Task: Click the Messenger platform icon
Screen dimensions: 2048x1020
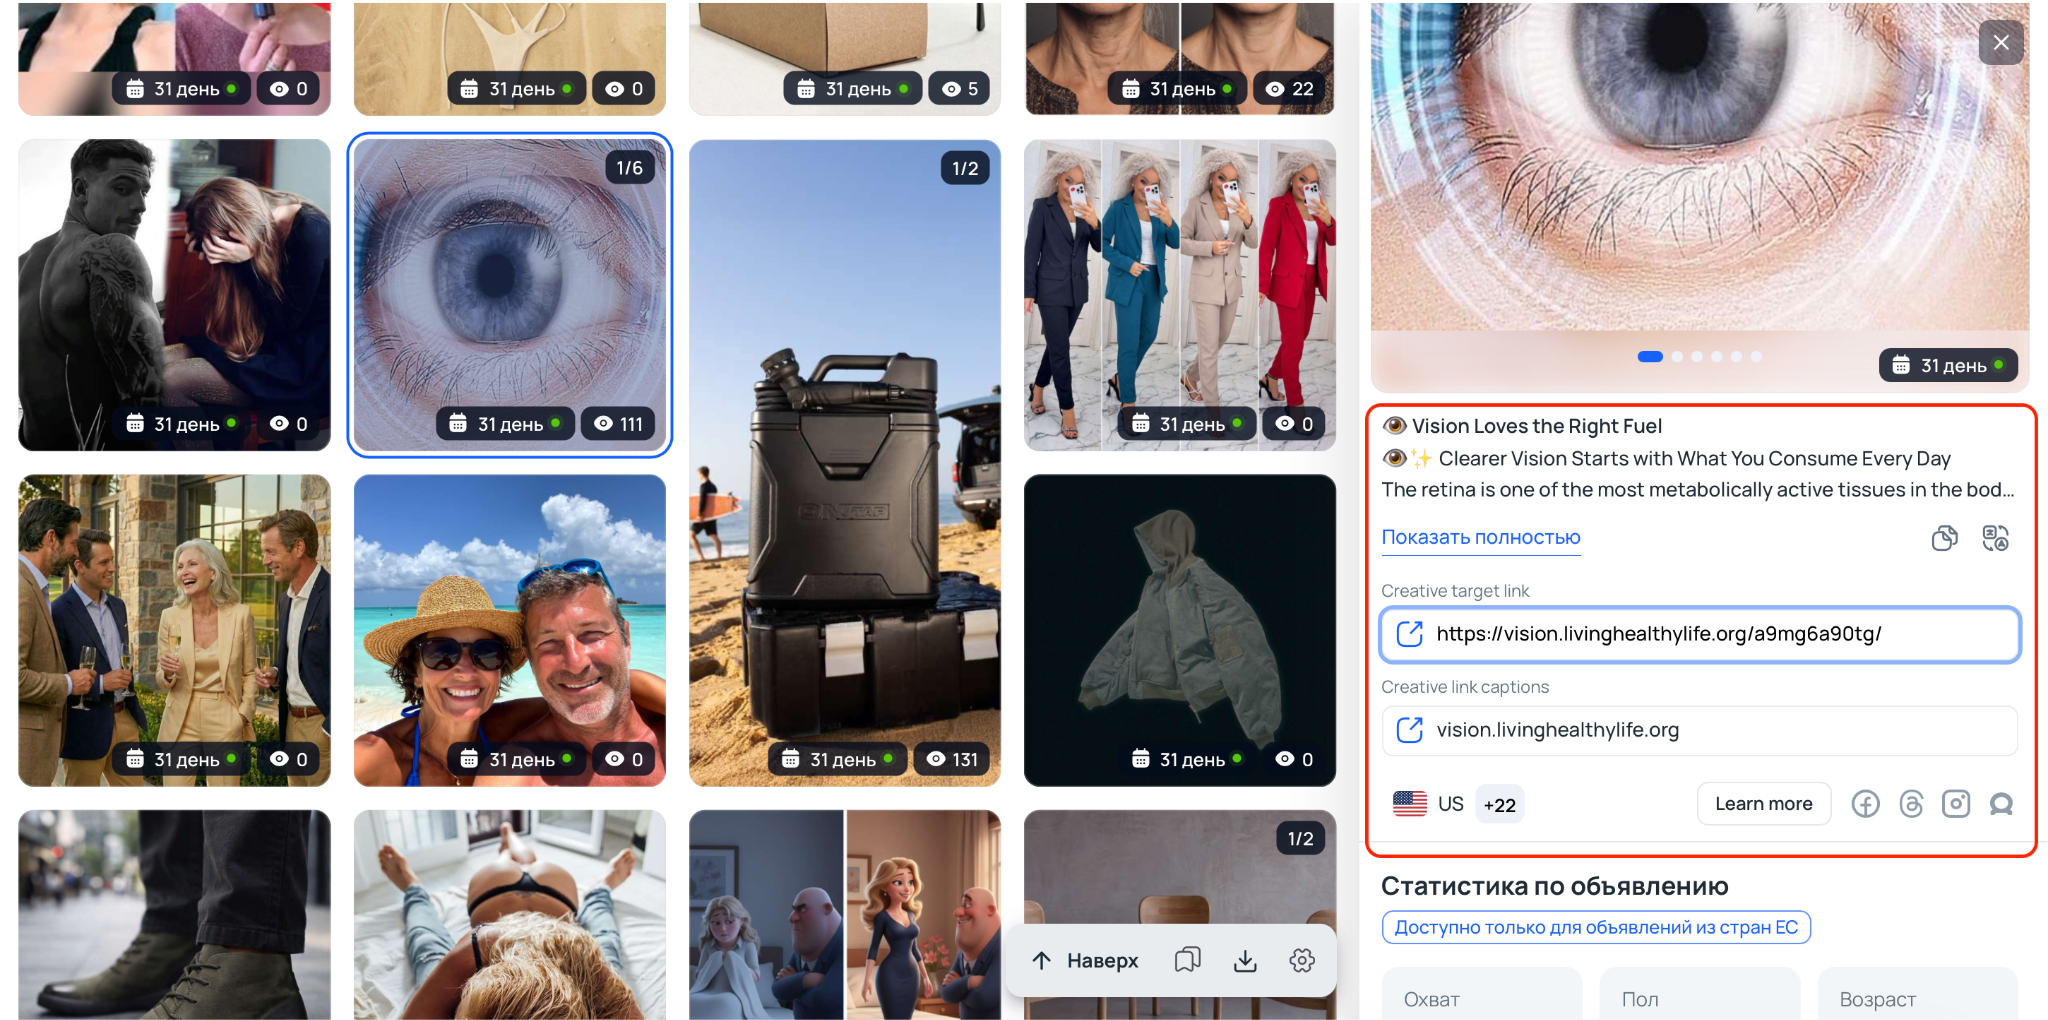Action: coord(2001,804)
